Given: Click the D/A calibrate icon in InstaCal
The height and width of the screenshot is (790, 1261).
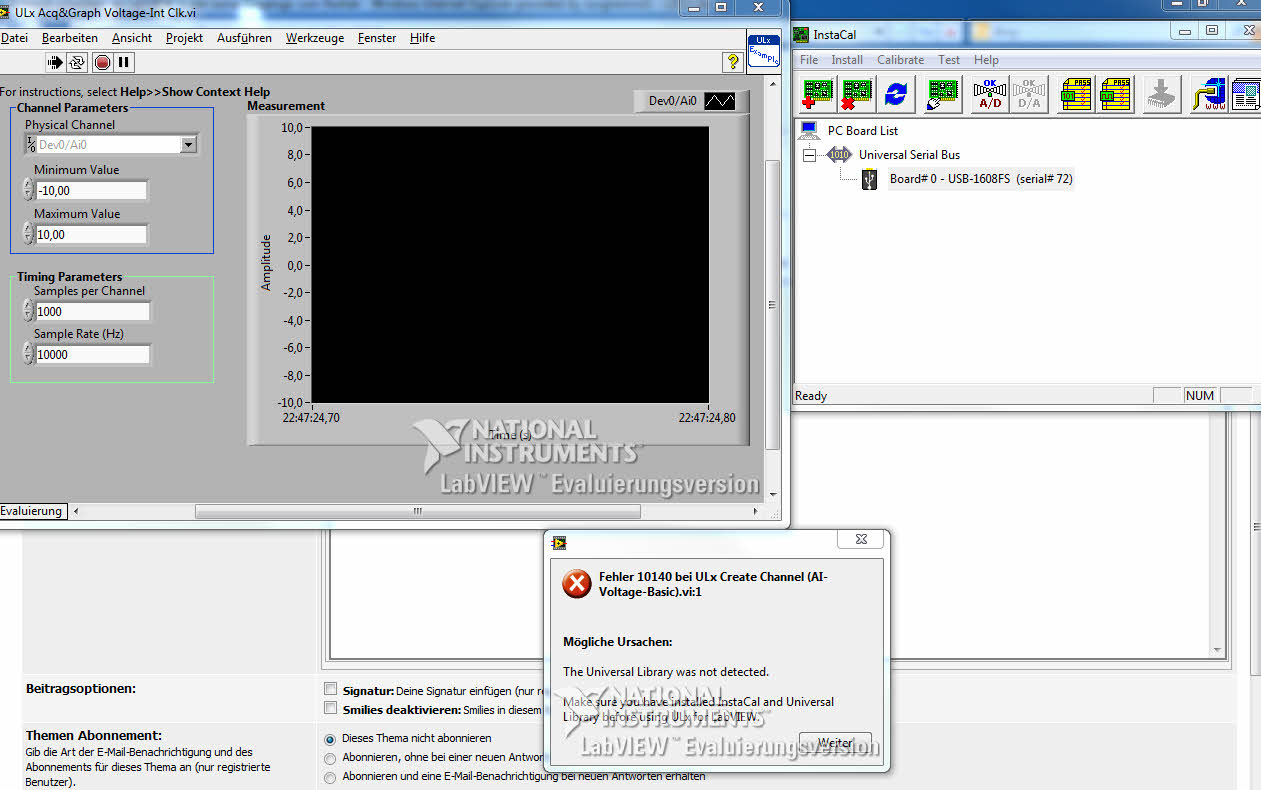Looking at the screenshot, I should [1028, 94].
